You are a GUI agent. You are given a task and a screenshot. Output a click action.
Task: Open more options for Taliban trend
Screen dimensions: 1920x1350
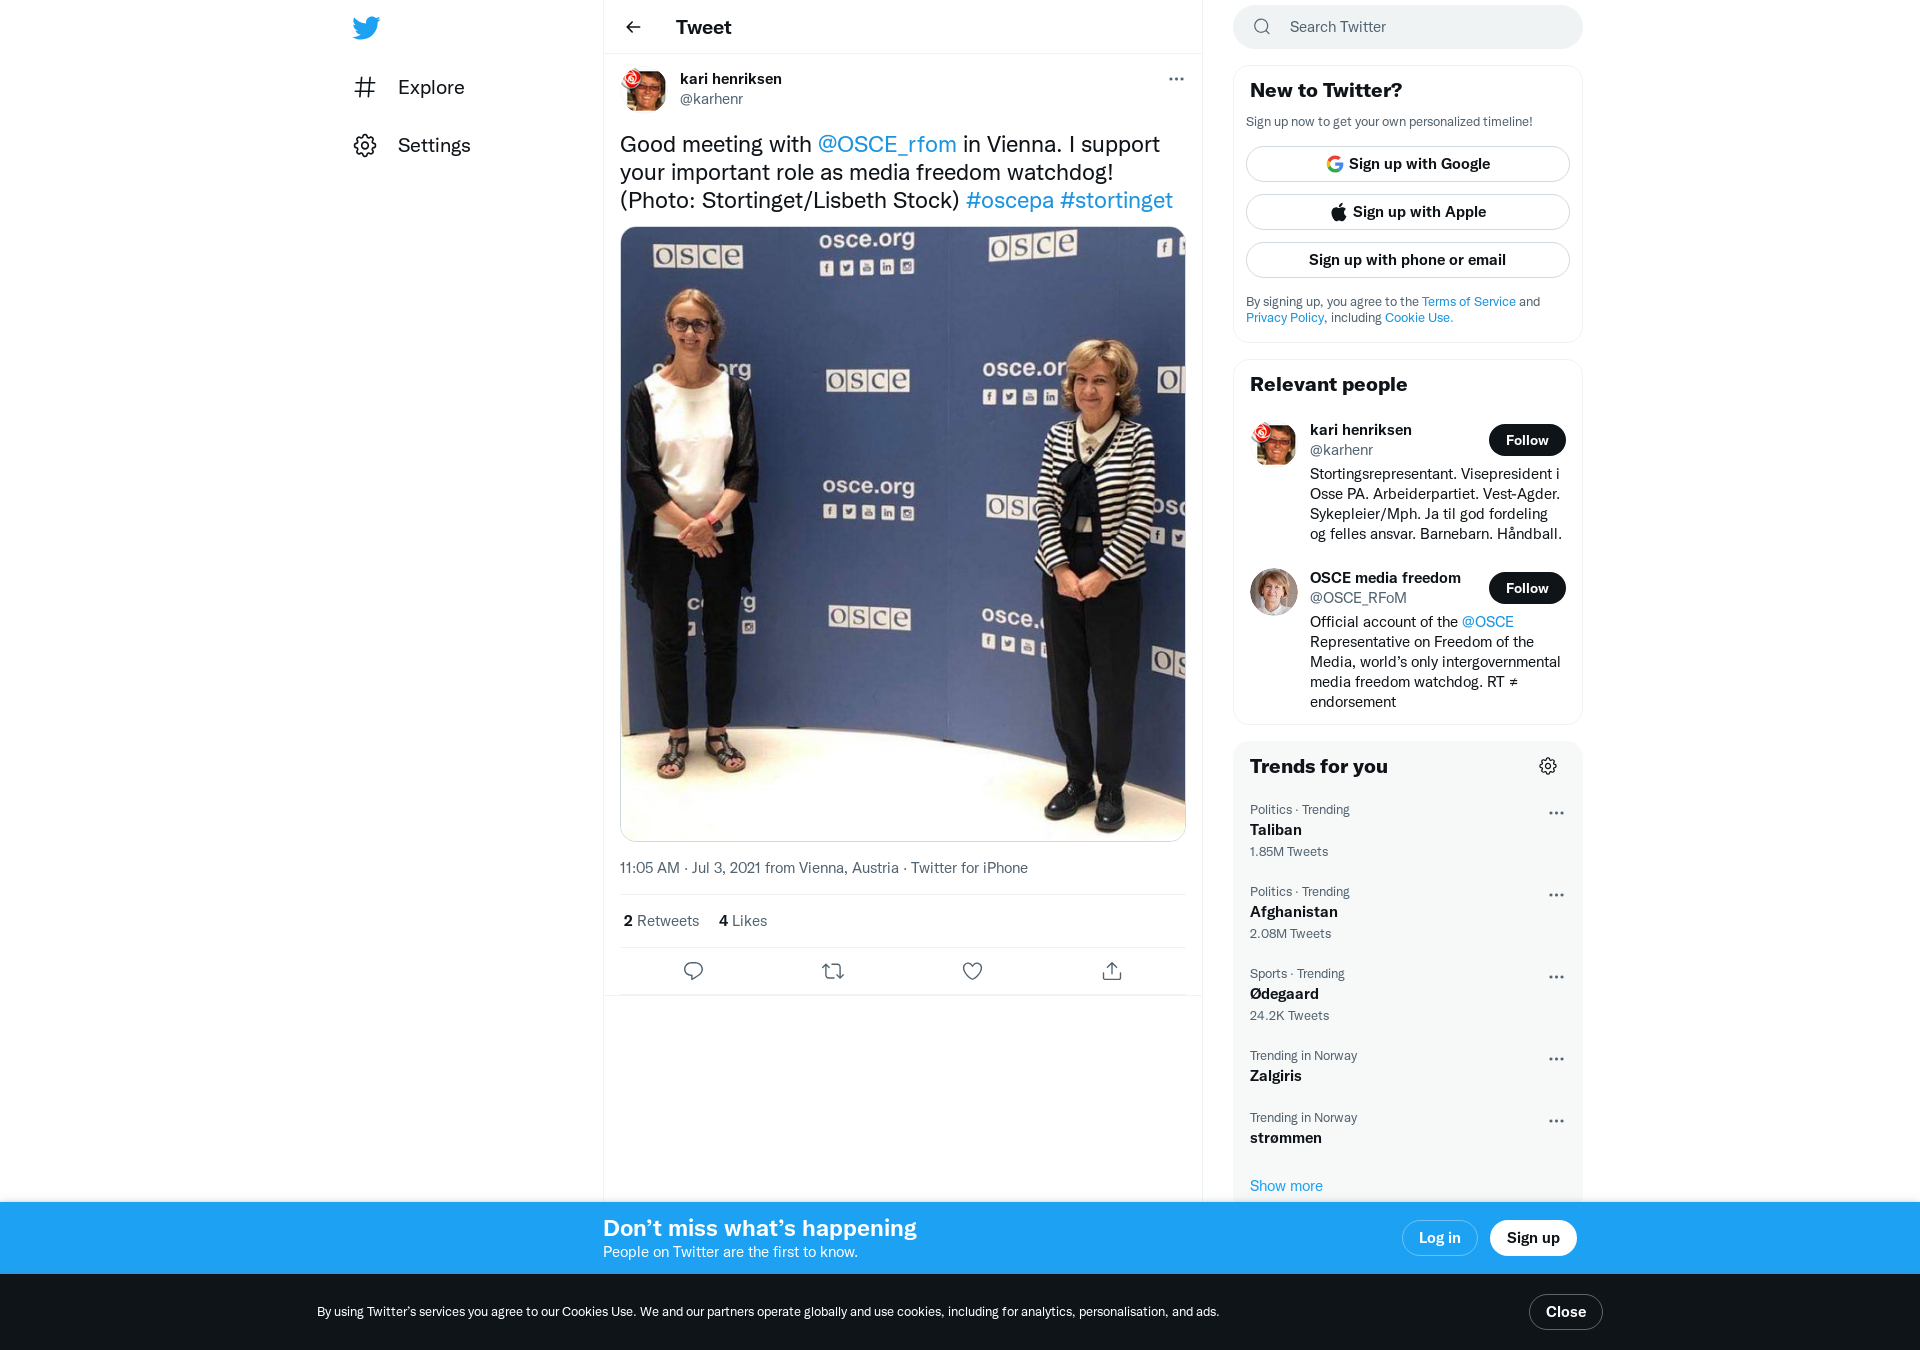pyautogui.click(x=1556, y=813)
